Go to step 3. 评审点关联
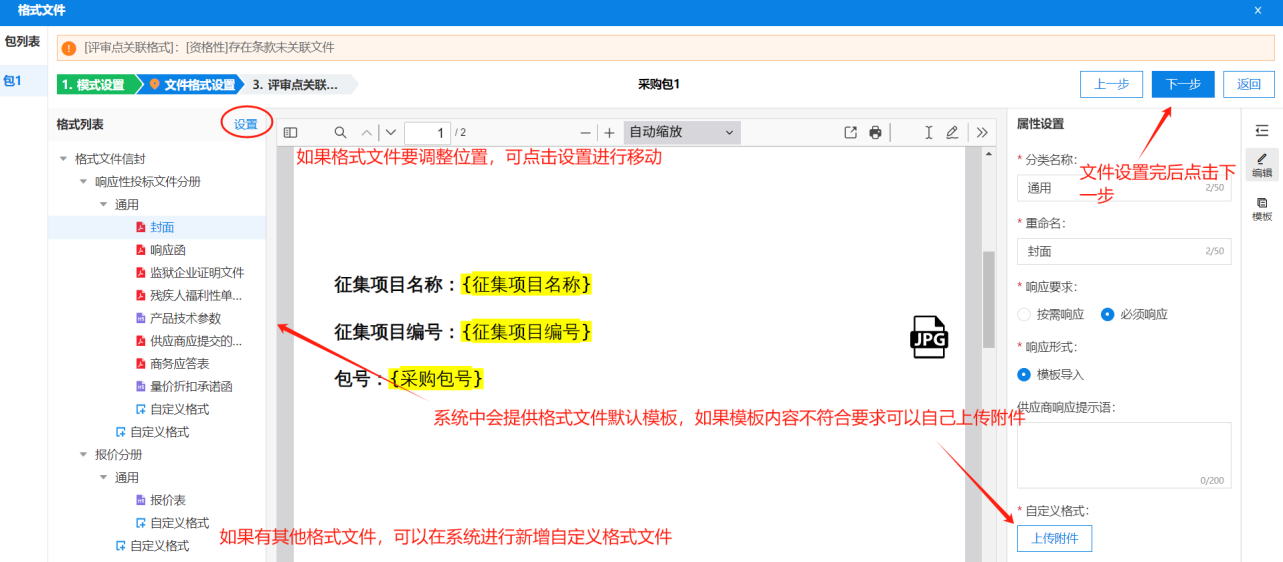 coord(297,85)
